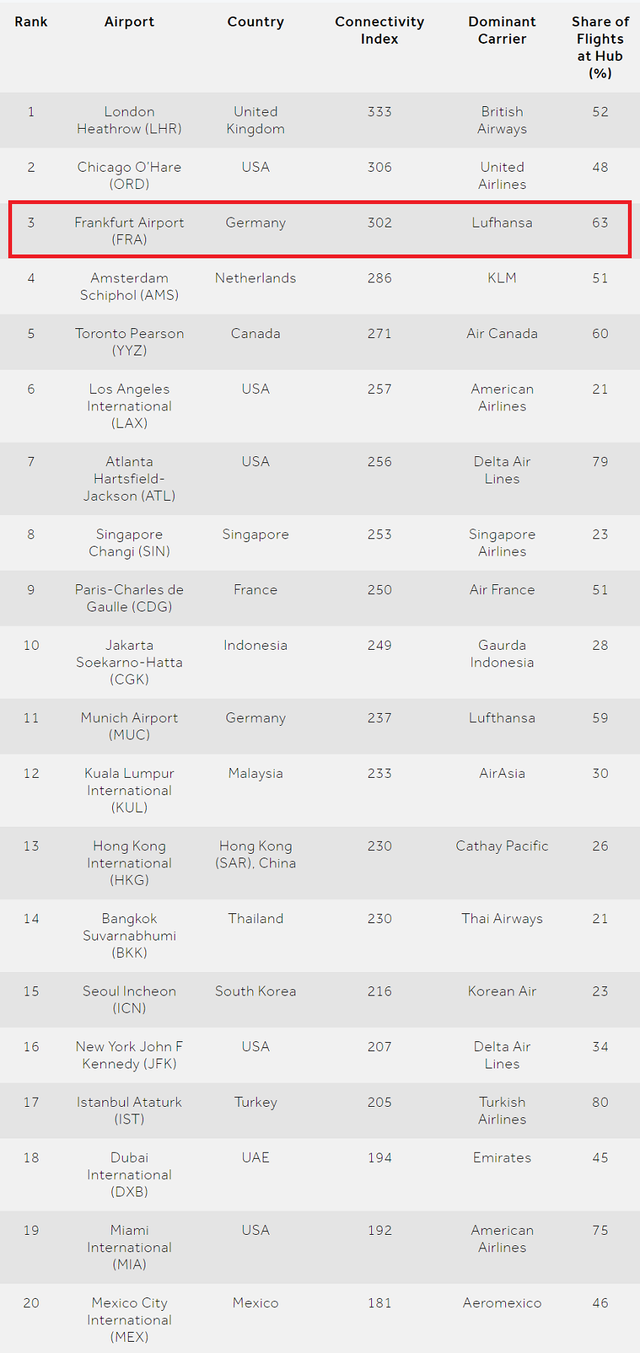This screenshot has width=640, height=1353.
Task: Click the Amsterdam Schiphol (AMS) cell
Action: coord(129,286)
